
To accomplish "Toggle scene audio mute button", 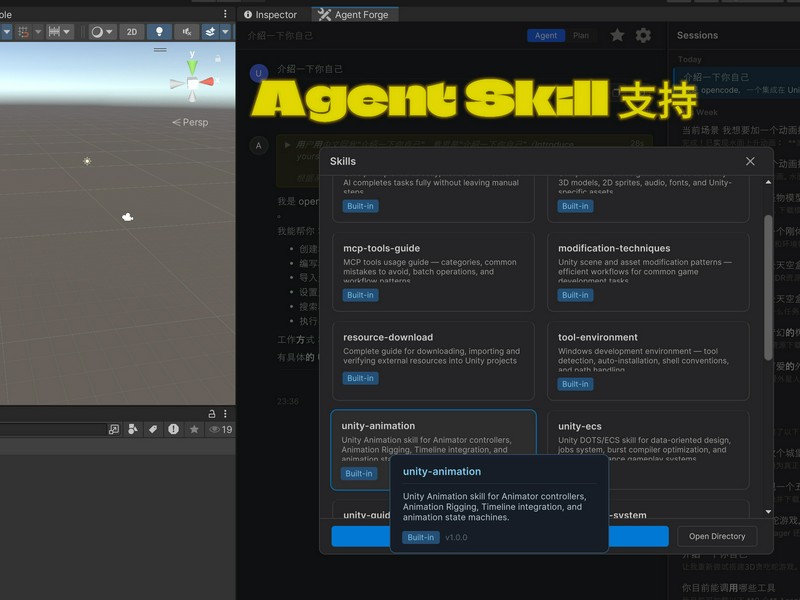I will pos(187,32).
